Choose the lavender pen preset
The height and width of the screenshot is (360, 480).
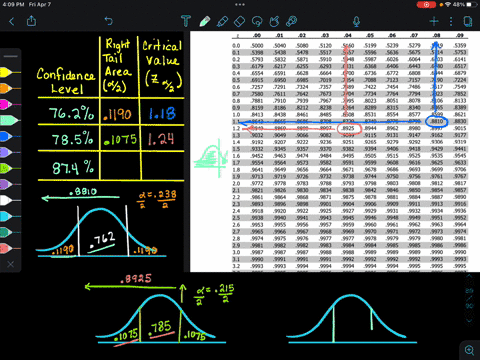click(9, 152)
